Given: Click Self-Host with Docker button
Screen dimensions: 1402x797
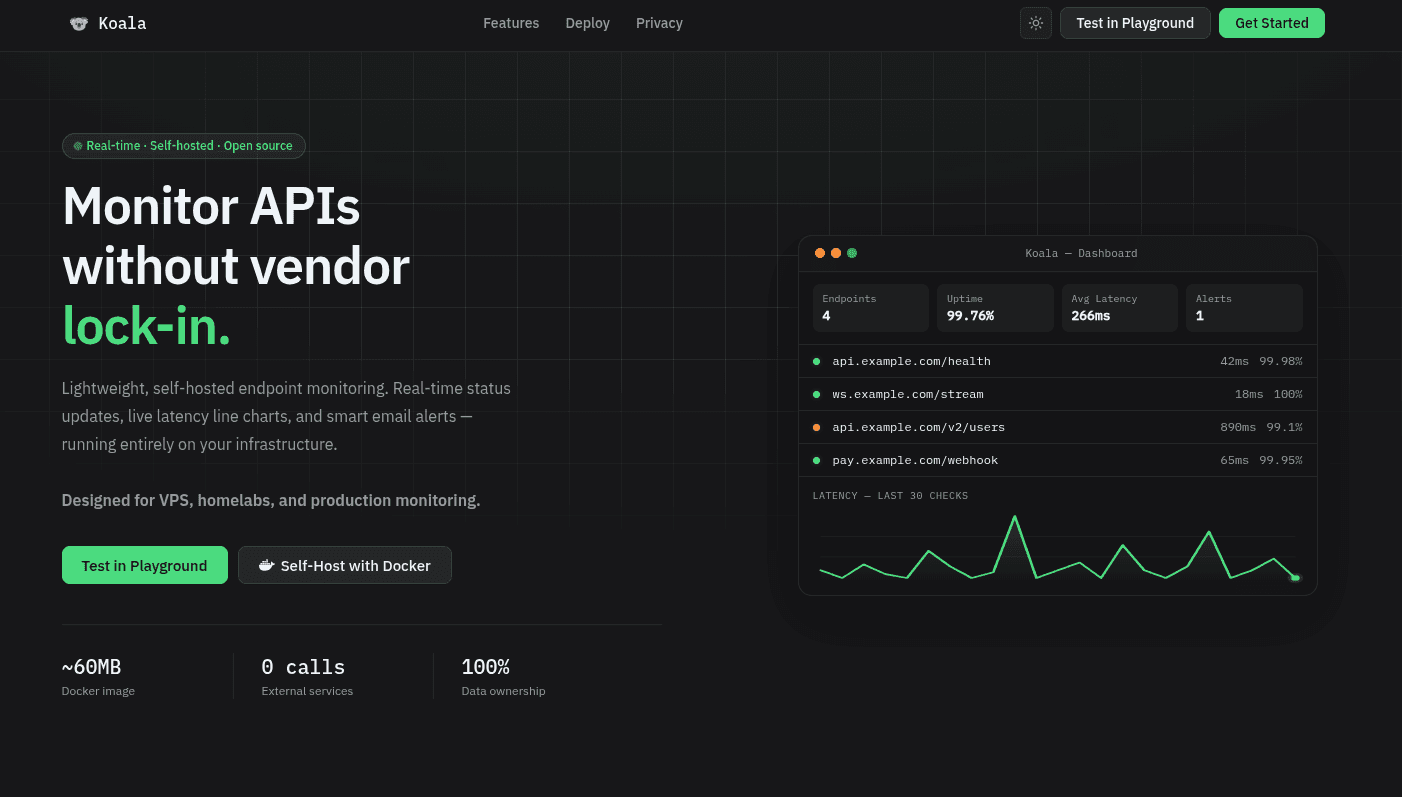Looking at the screenshot, I should (x=345, y=565).
